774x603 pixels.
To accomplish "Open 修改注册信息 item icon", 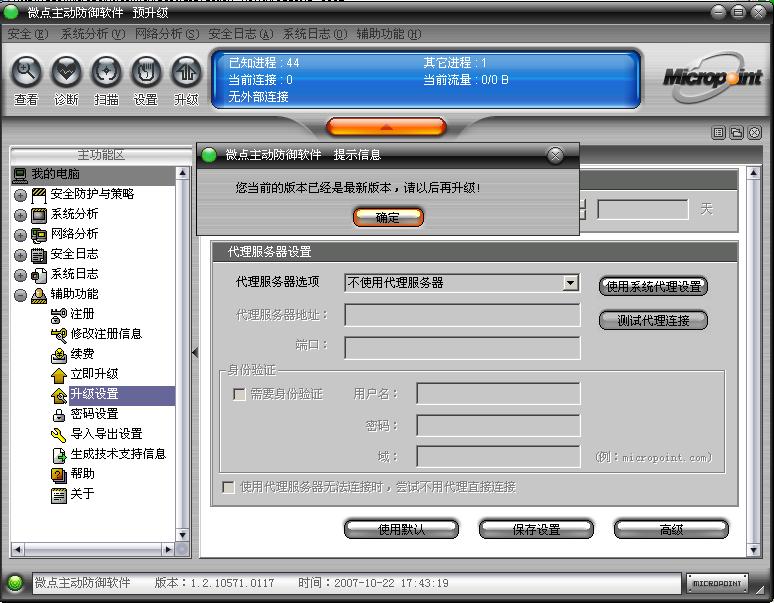I will 59,335.
